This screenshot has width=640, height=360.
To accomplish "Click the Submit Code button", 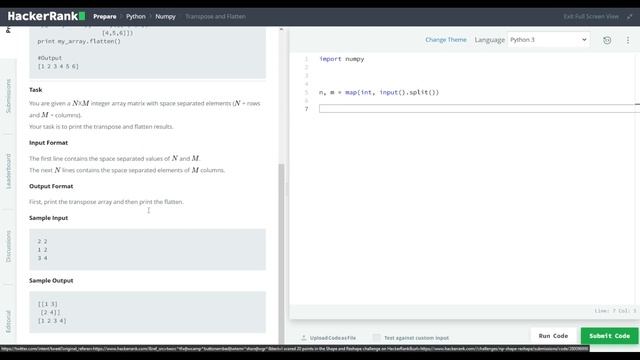I will (609, 336).
